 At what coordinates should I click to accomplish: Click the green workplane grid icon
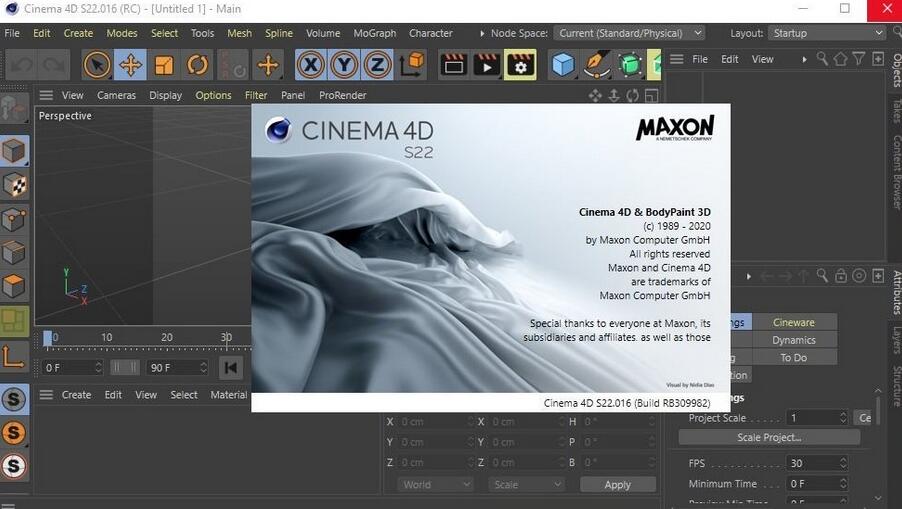(x=14, y=320)
